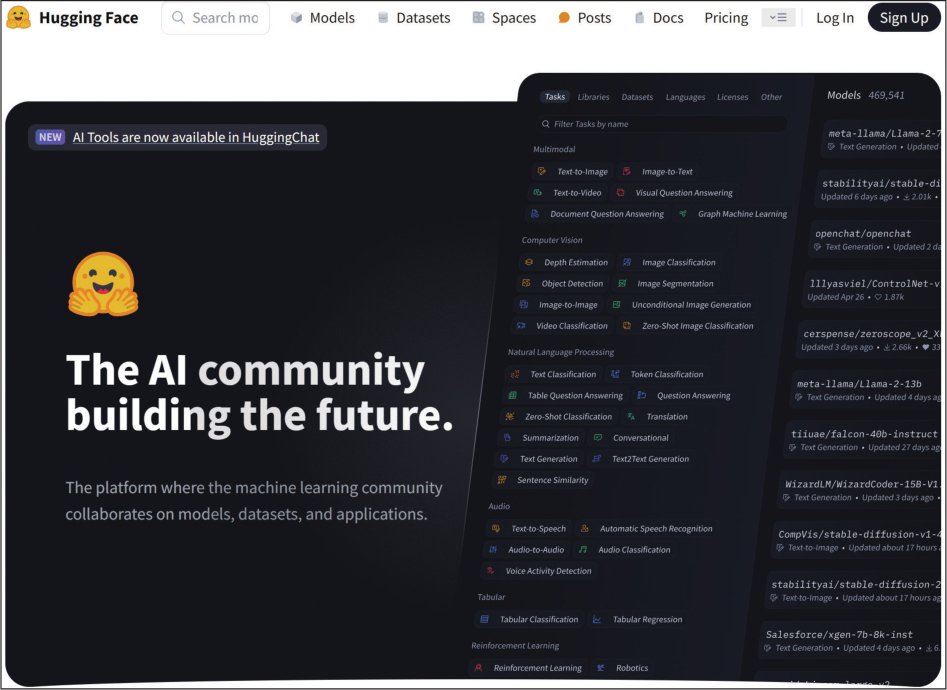Click the Spaces grid icon

[478, 18]
